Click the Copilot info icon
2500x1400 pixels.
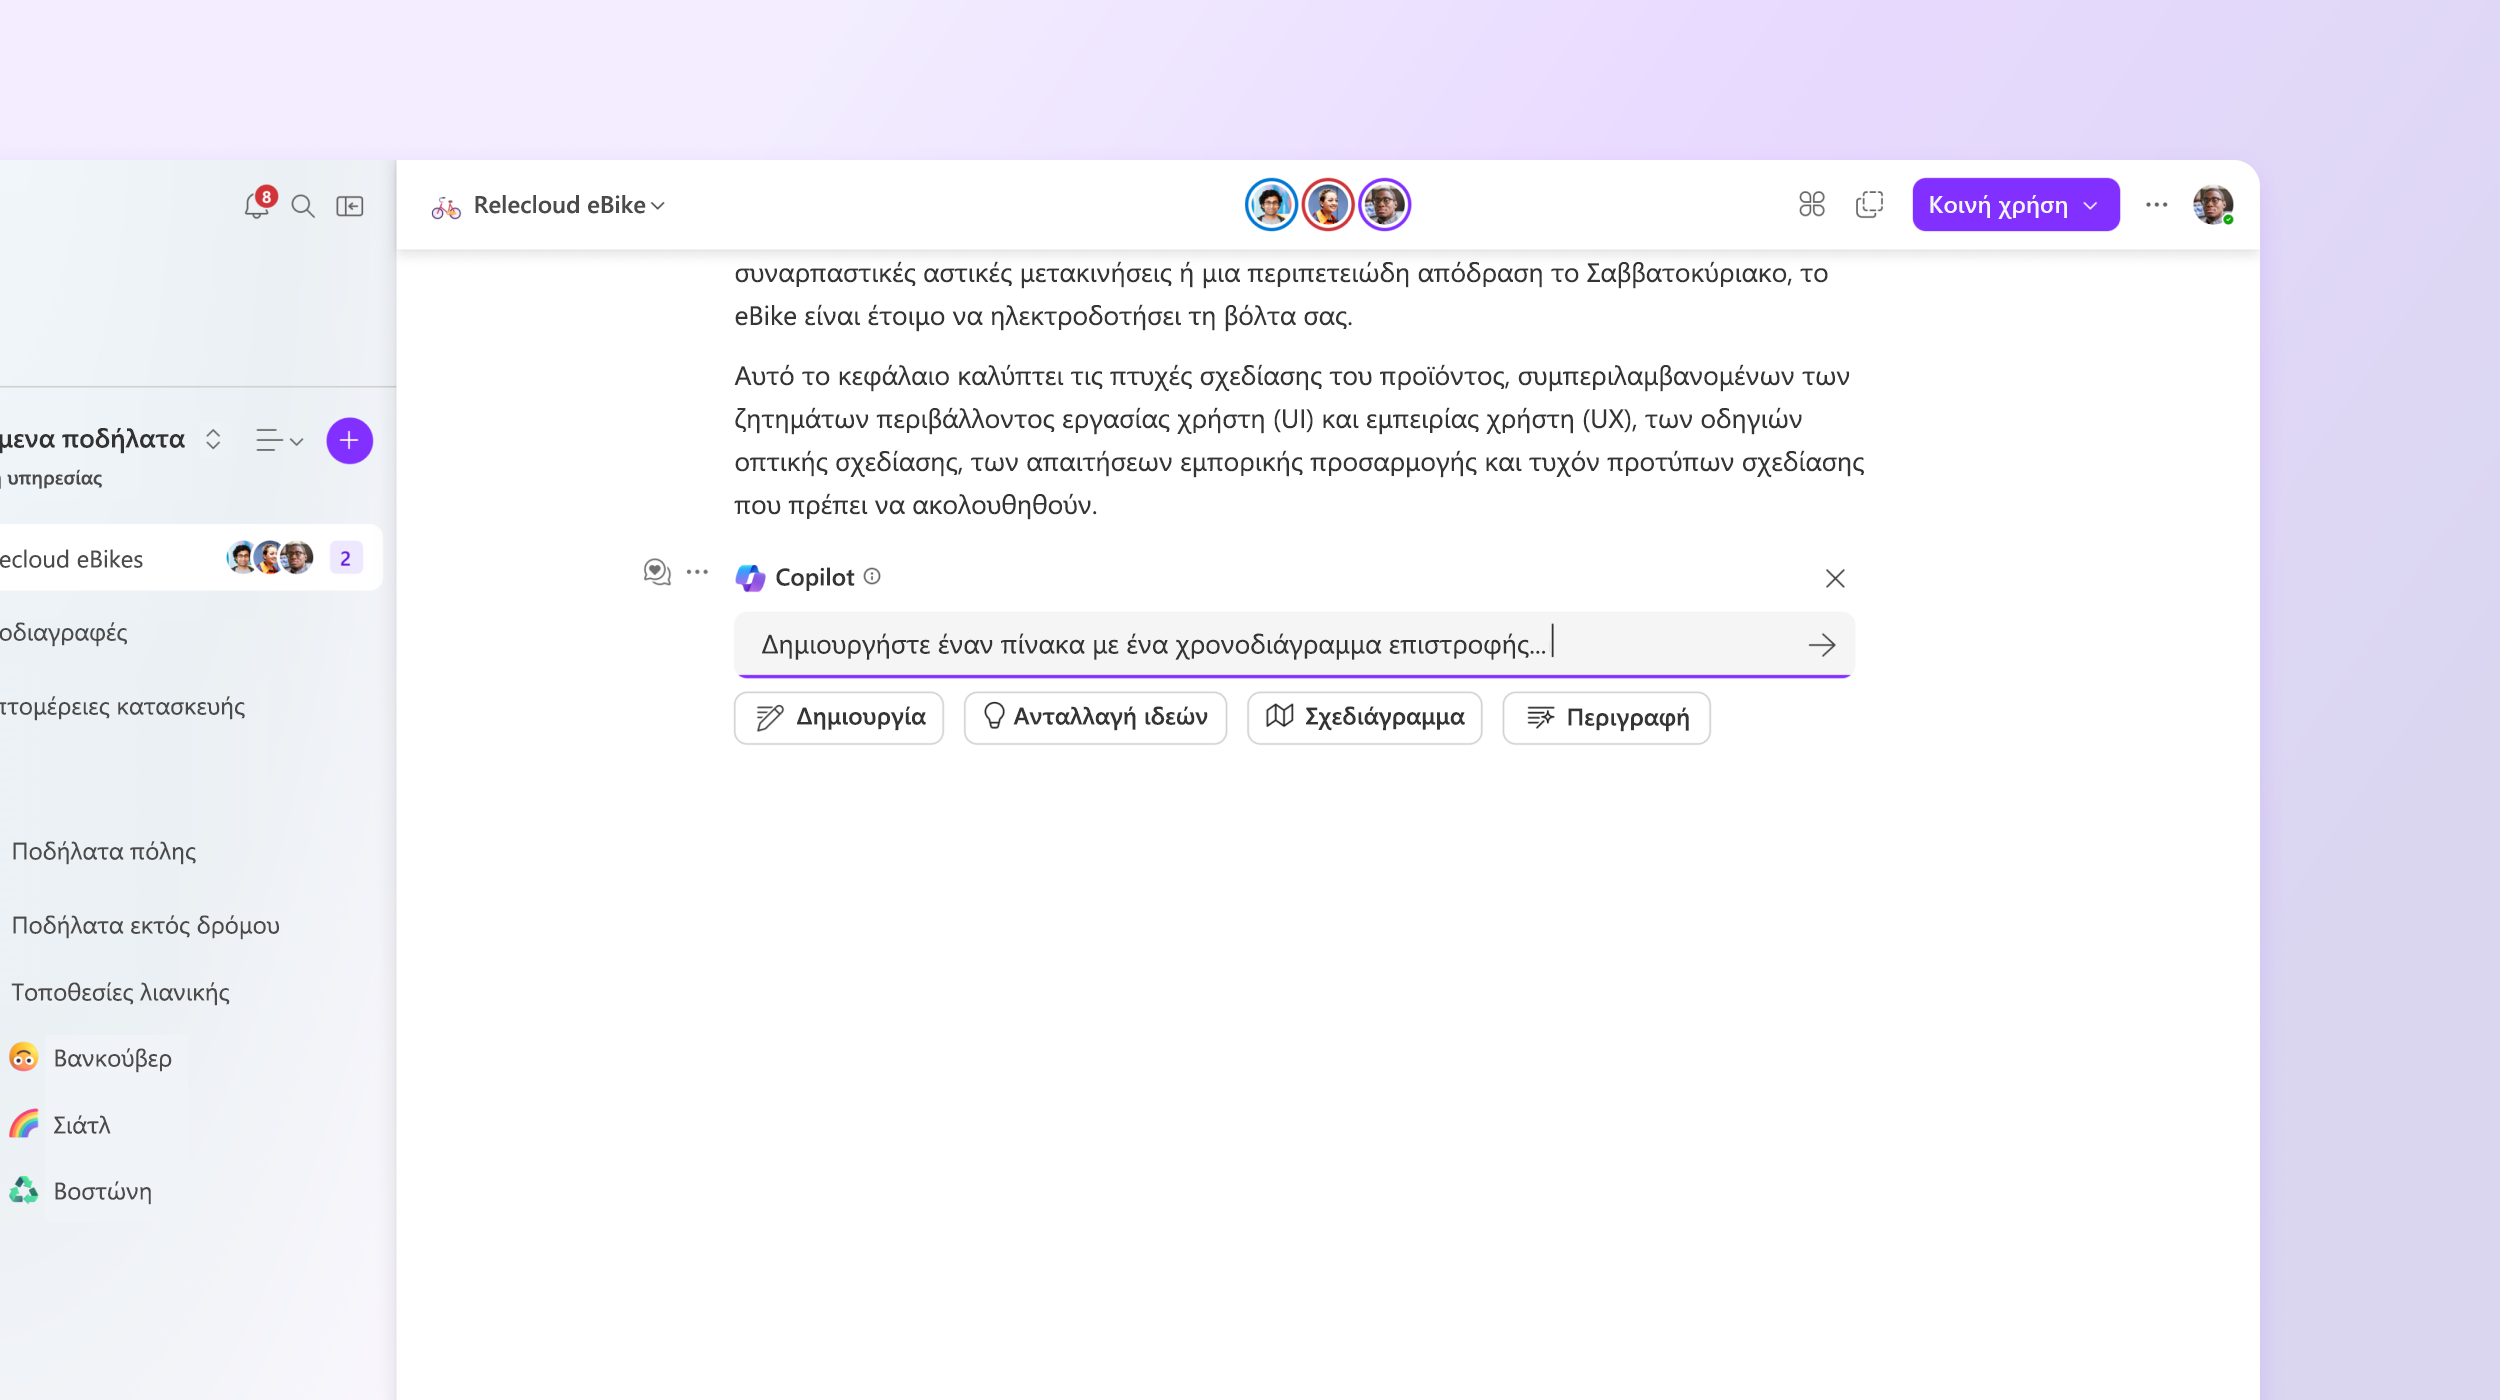(x=872, y=576)
